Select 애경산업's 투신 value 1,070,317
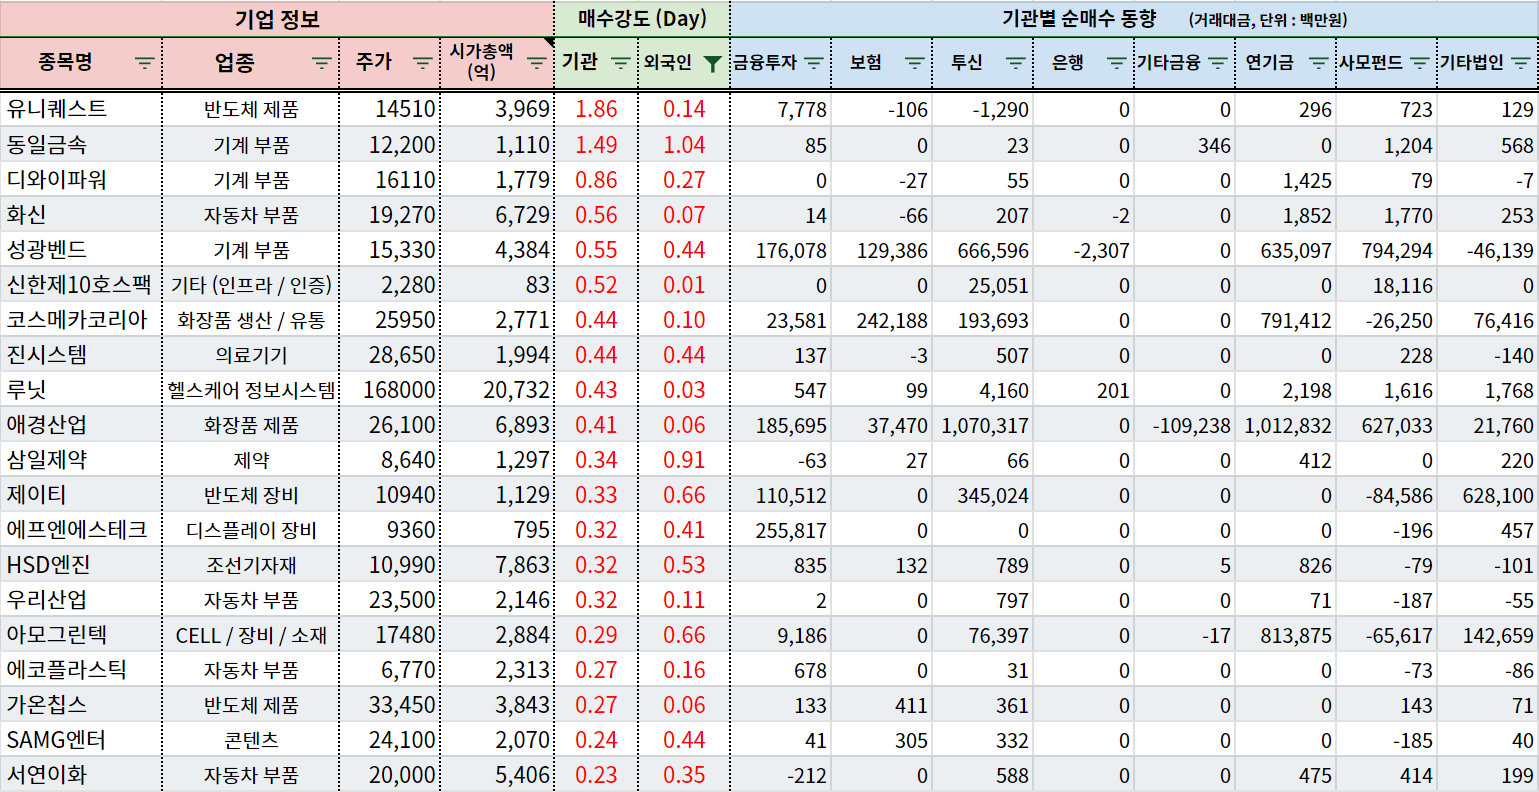The height and width of the screenshot is (792, 1539). 983,424
